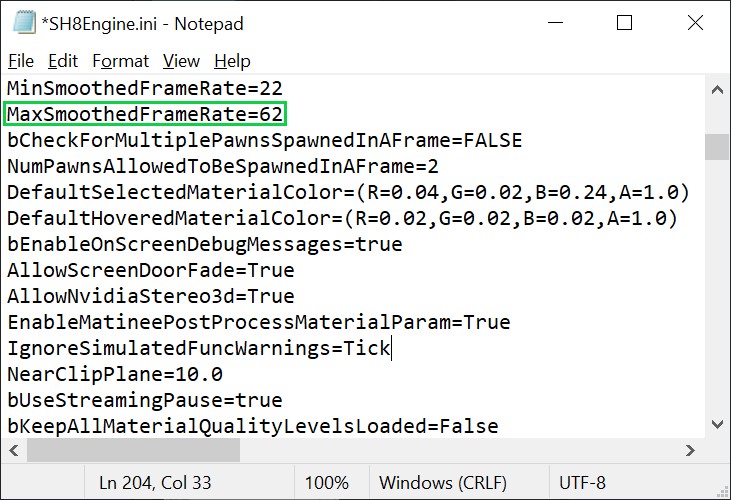731x500 pixels.
Task: Click the NearClipPlane=10.0 line
Action: [x=115, y=374]
